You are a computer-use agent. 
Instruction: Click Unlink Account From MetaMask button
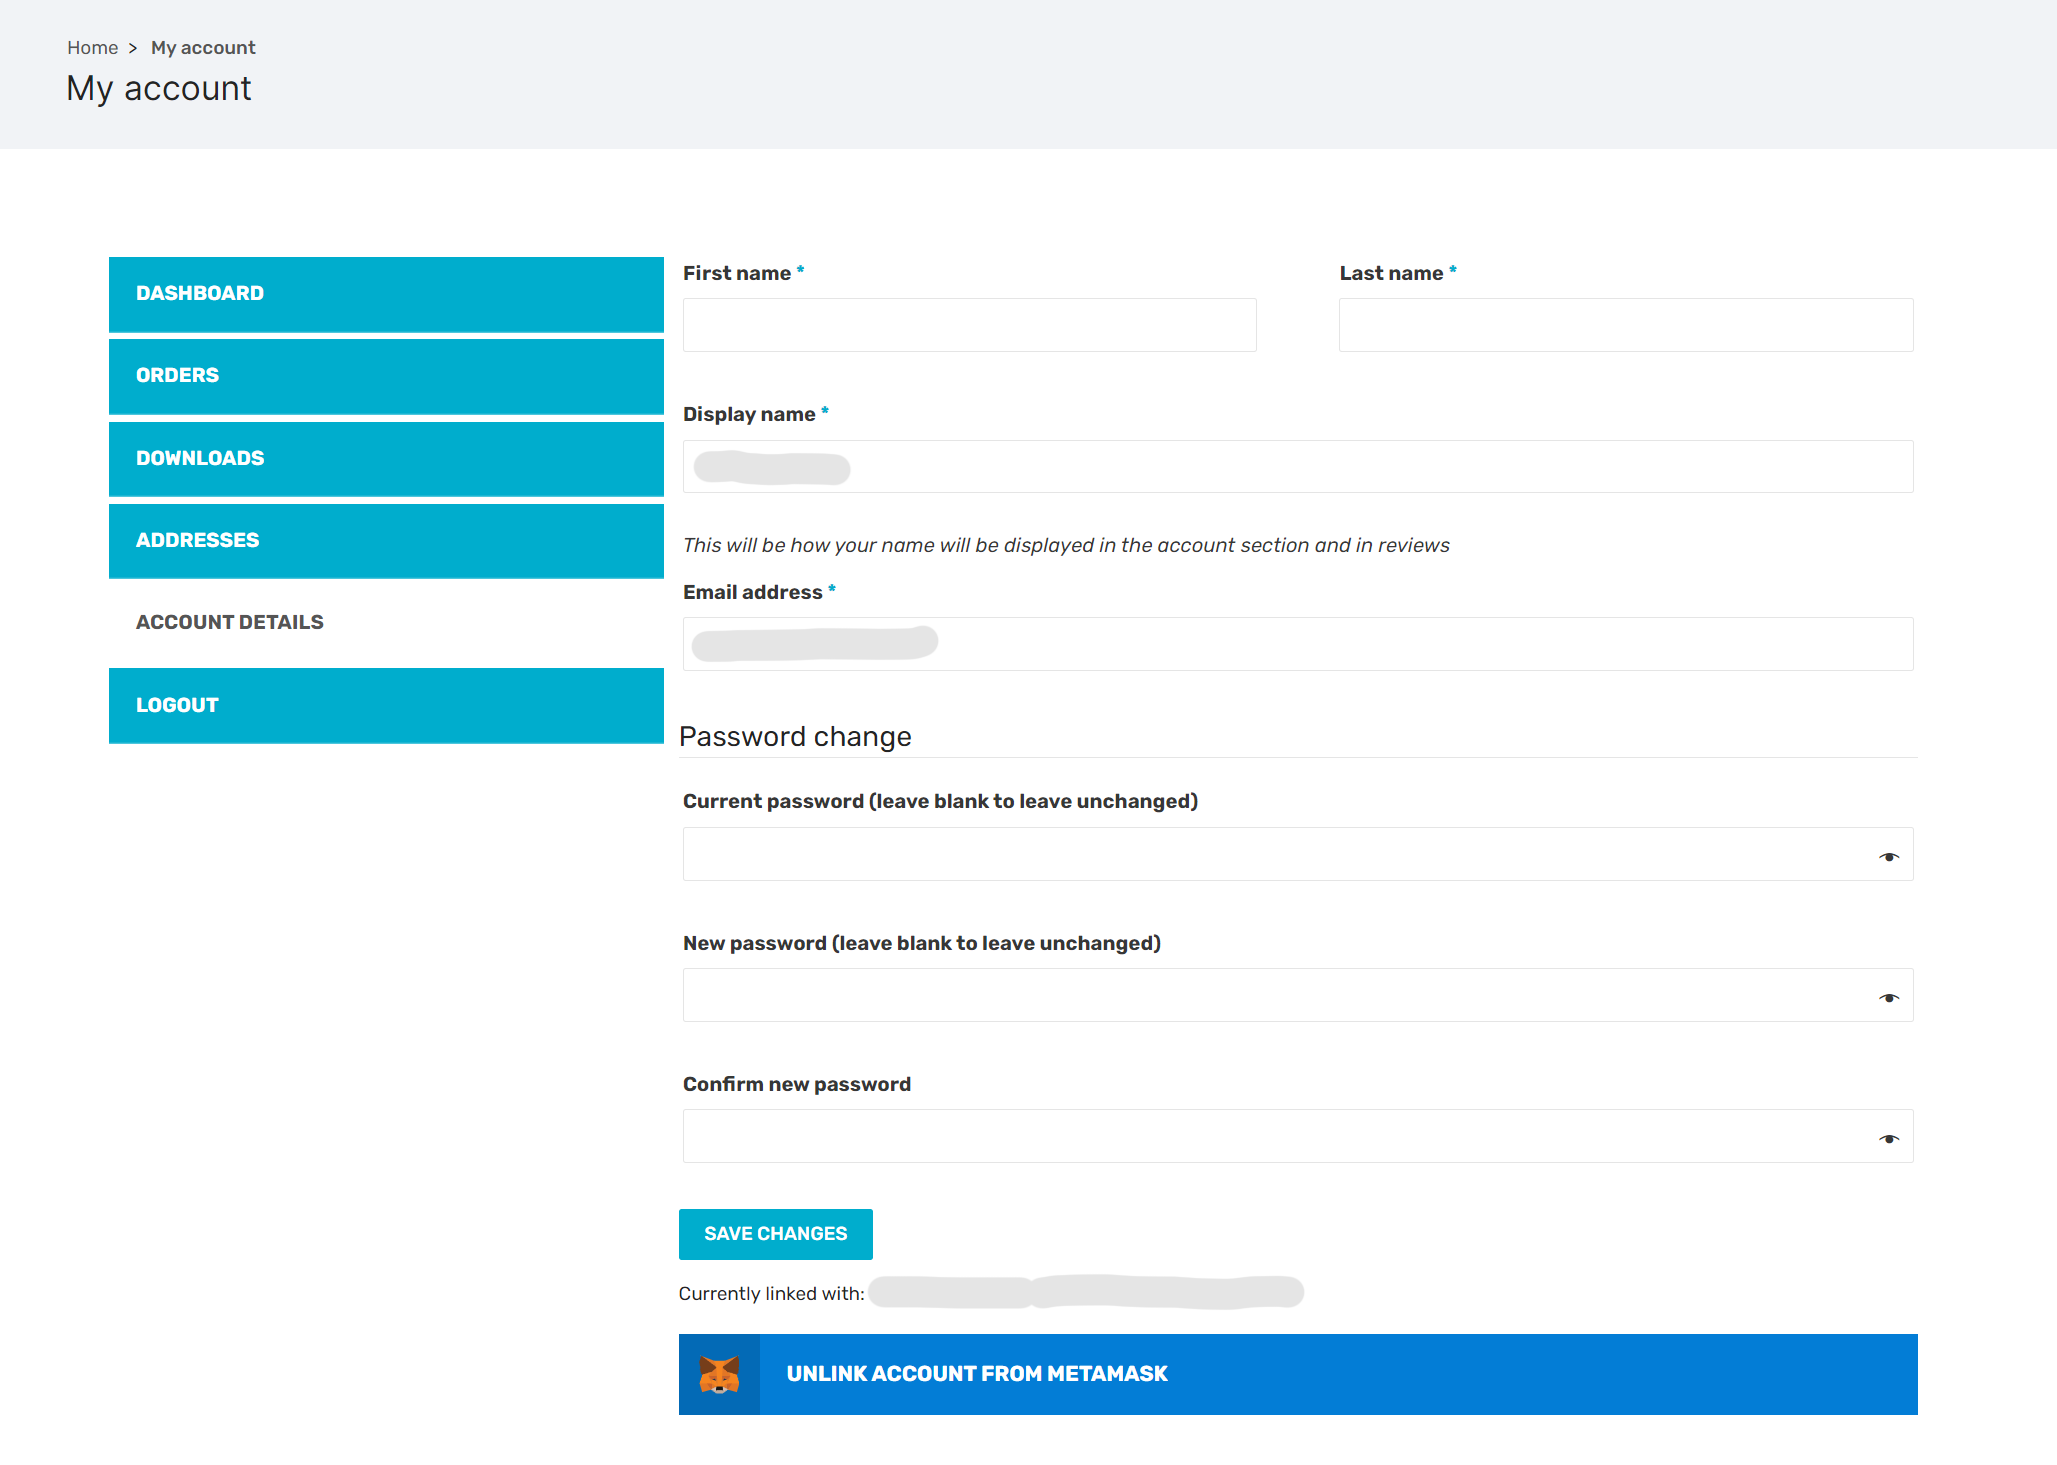[x=1297, y=1375]
